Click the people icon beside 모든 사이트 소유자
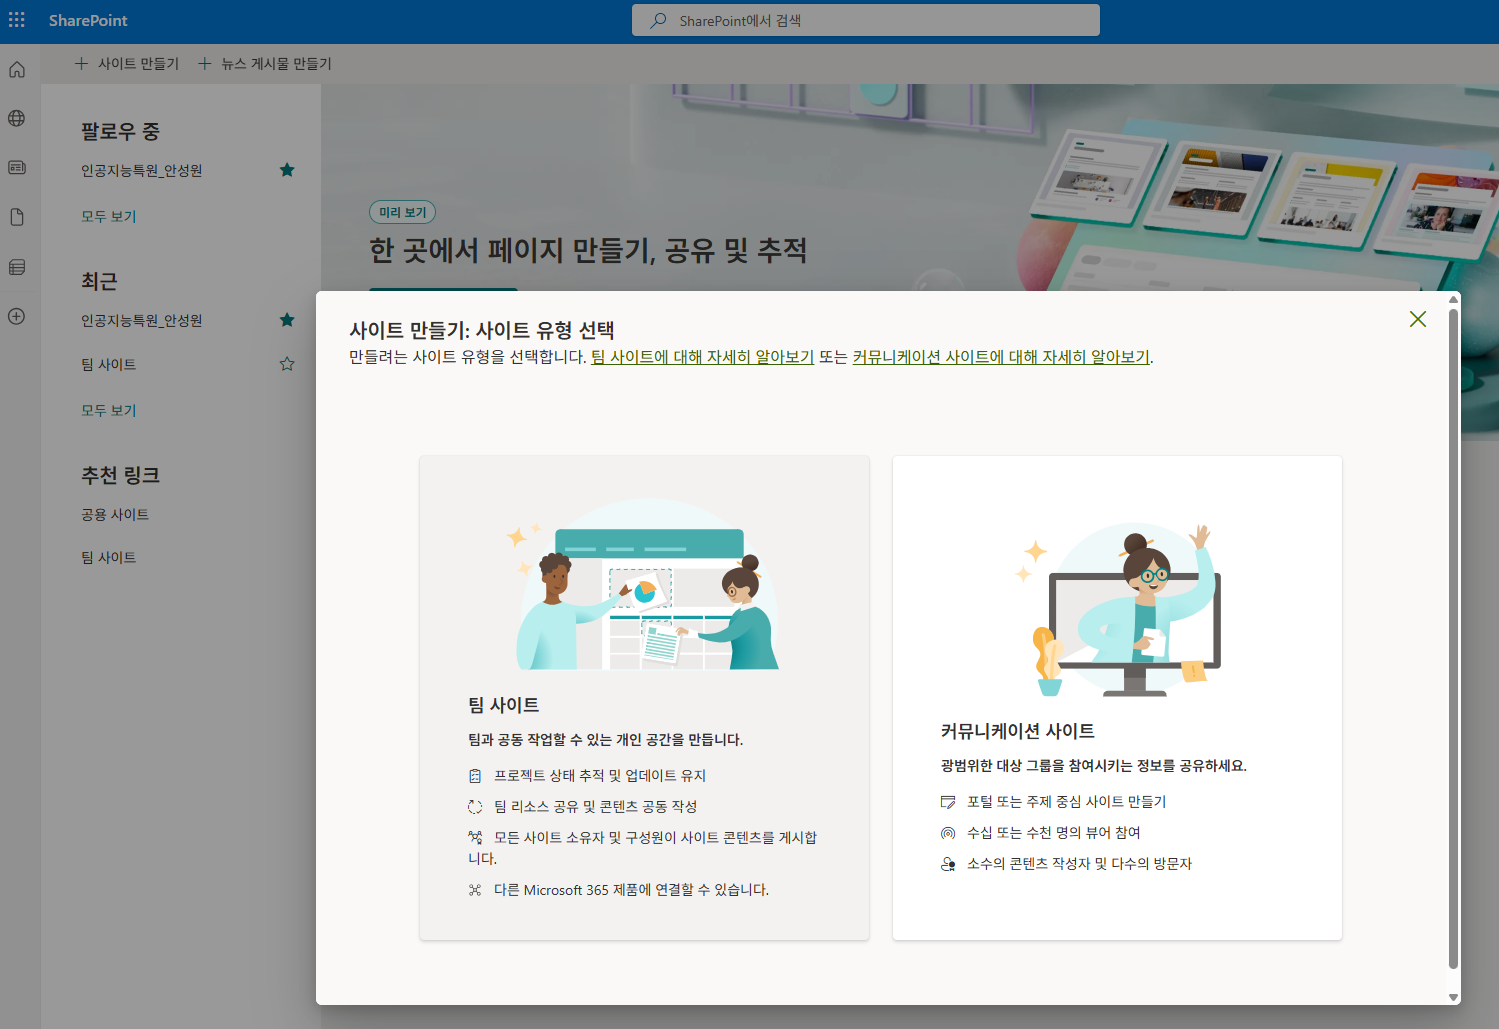 coord(475,837)
